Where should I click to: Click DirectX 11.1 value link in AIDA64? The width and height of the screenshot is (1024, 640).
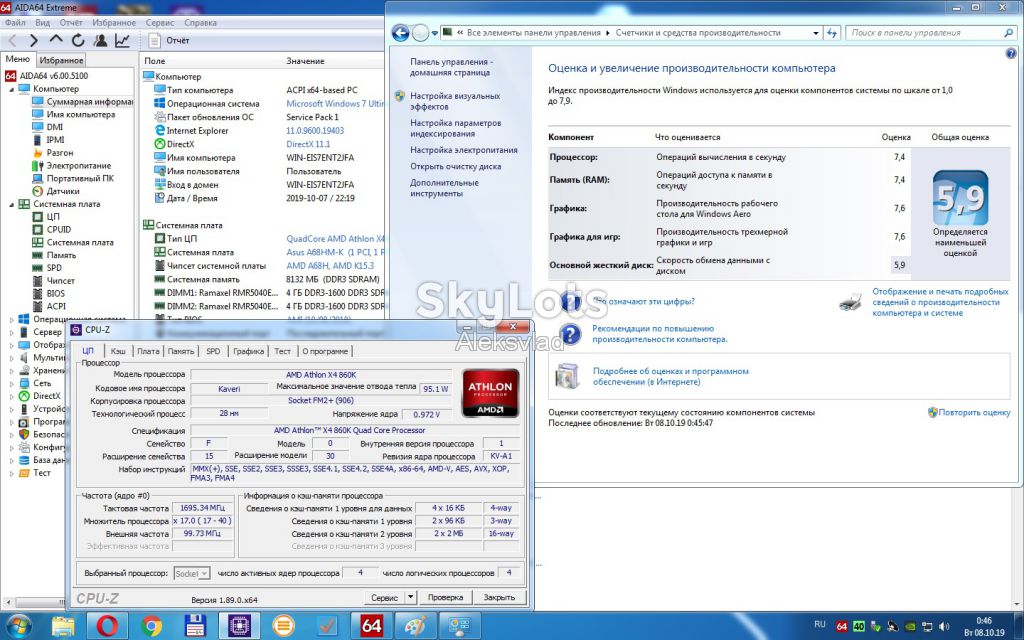[308, 144]
